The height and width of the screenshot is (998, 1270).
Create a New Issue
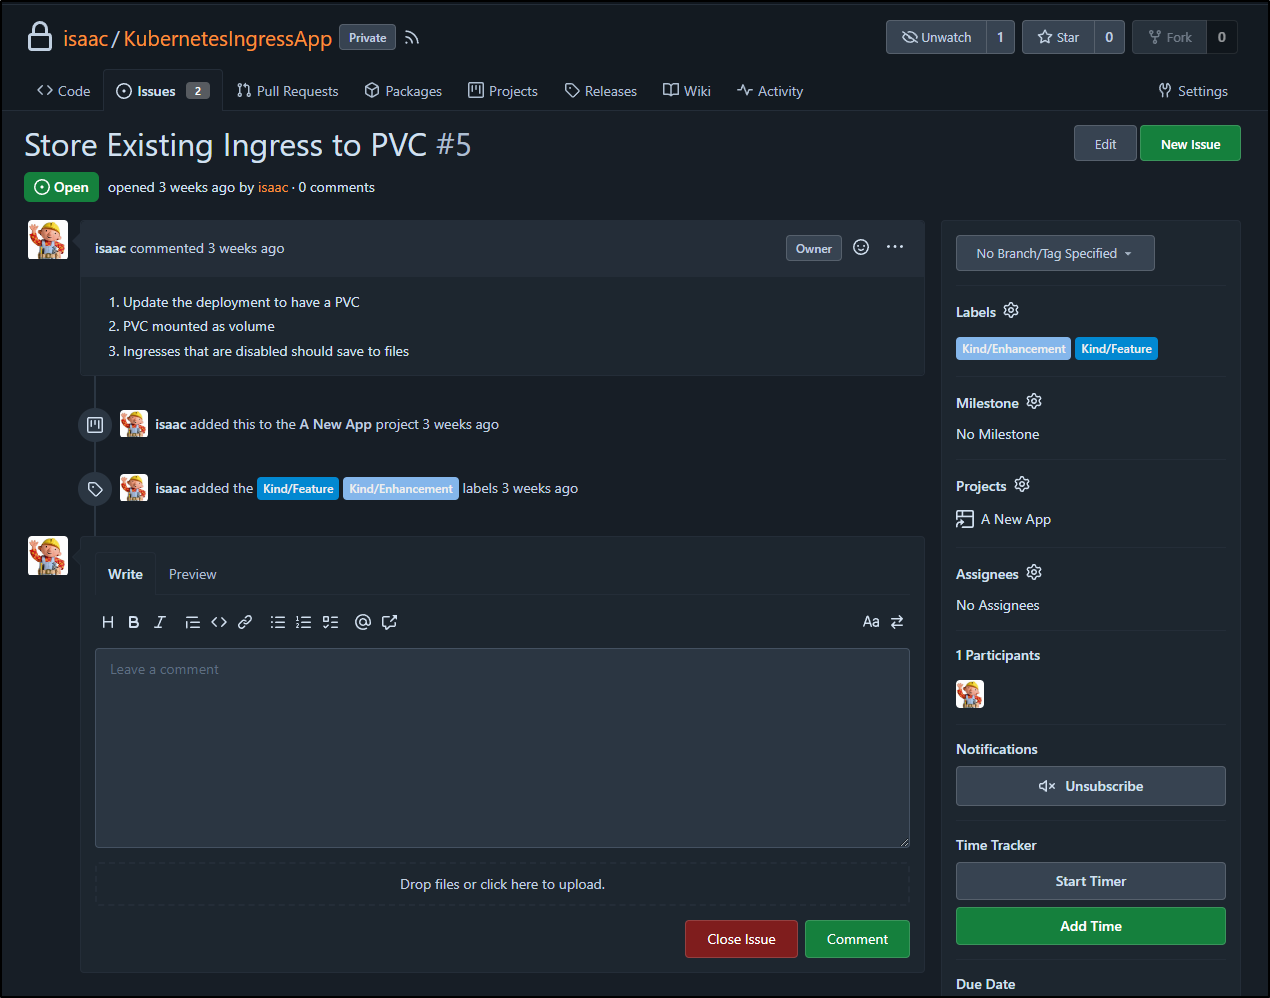coord(1190,143)
